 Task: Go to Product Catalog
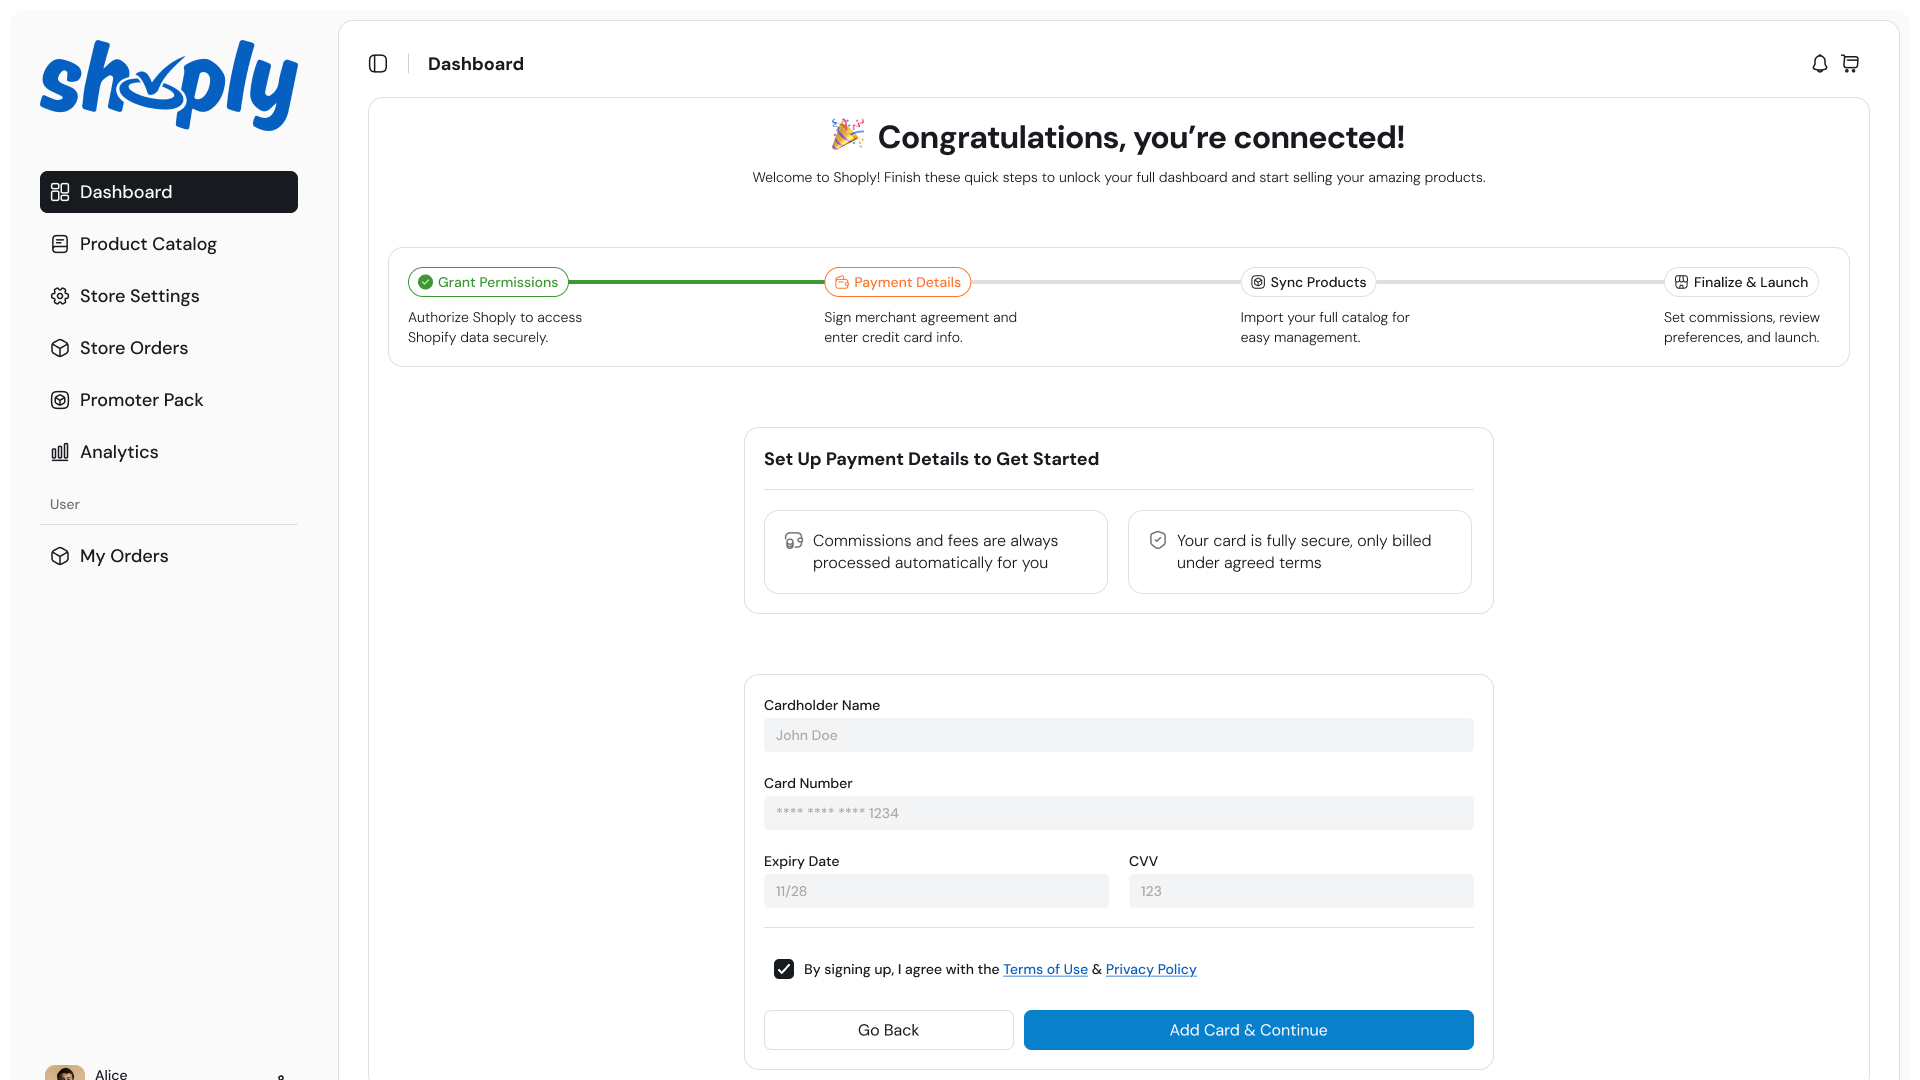click(169, 244)
